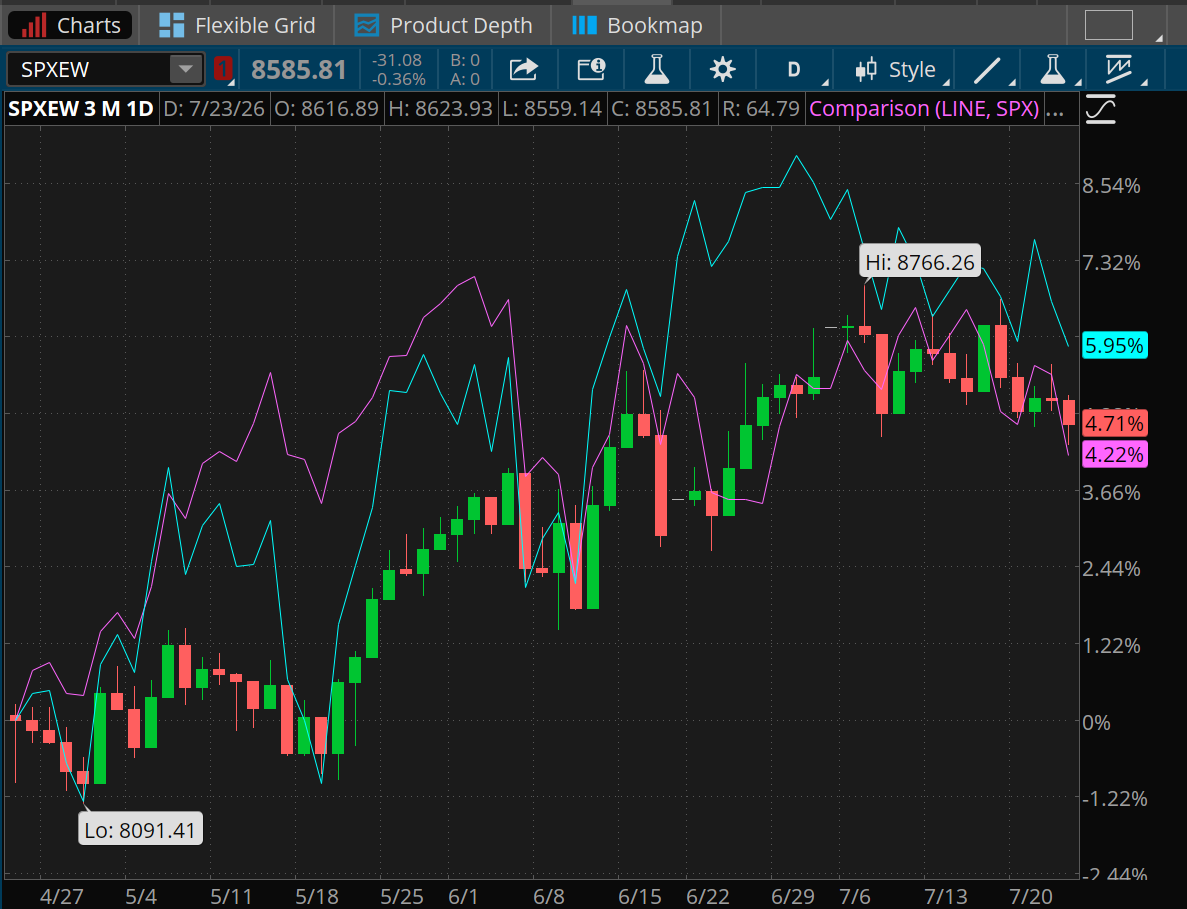Click the Hi: 8766.26 price bubble
Screen dimensions: 1187x909
pos(920,263)
